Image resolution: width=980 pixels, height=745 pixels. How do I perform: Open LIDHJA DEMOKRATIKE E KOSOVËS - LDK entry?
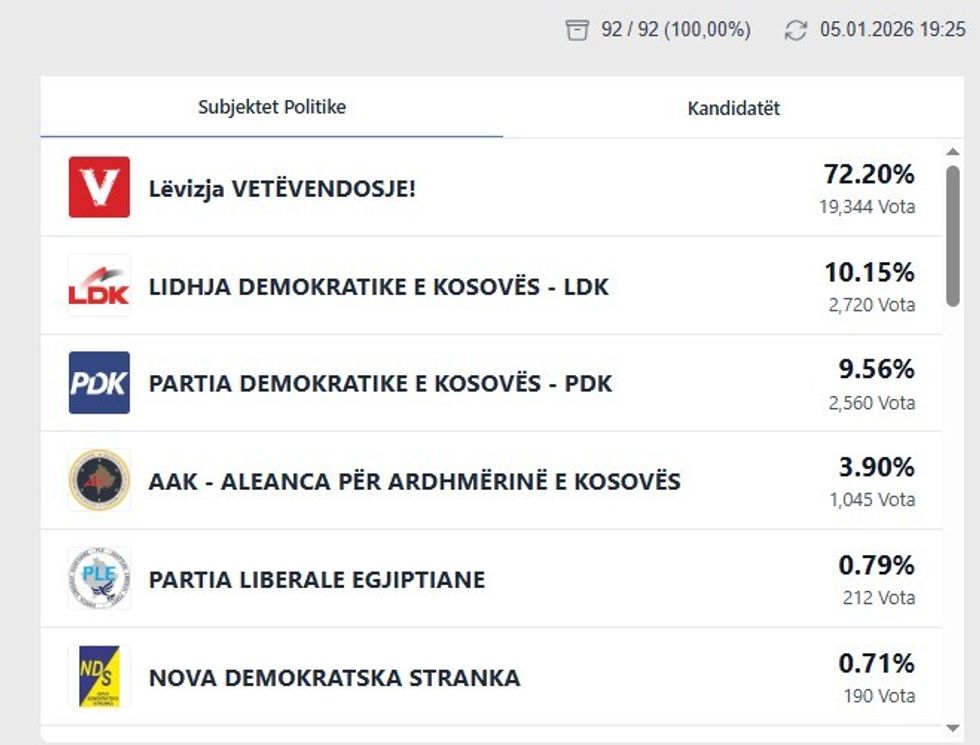click(x=378, y=287)
